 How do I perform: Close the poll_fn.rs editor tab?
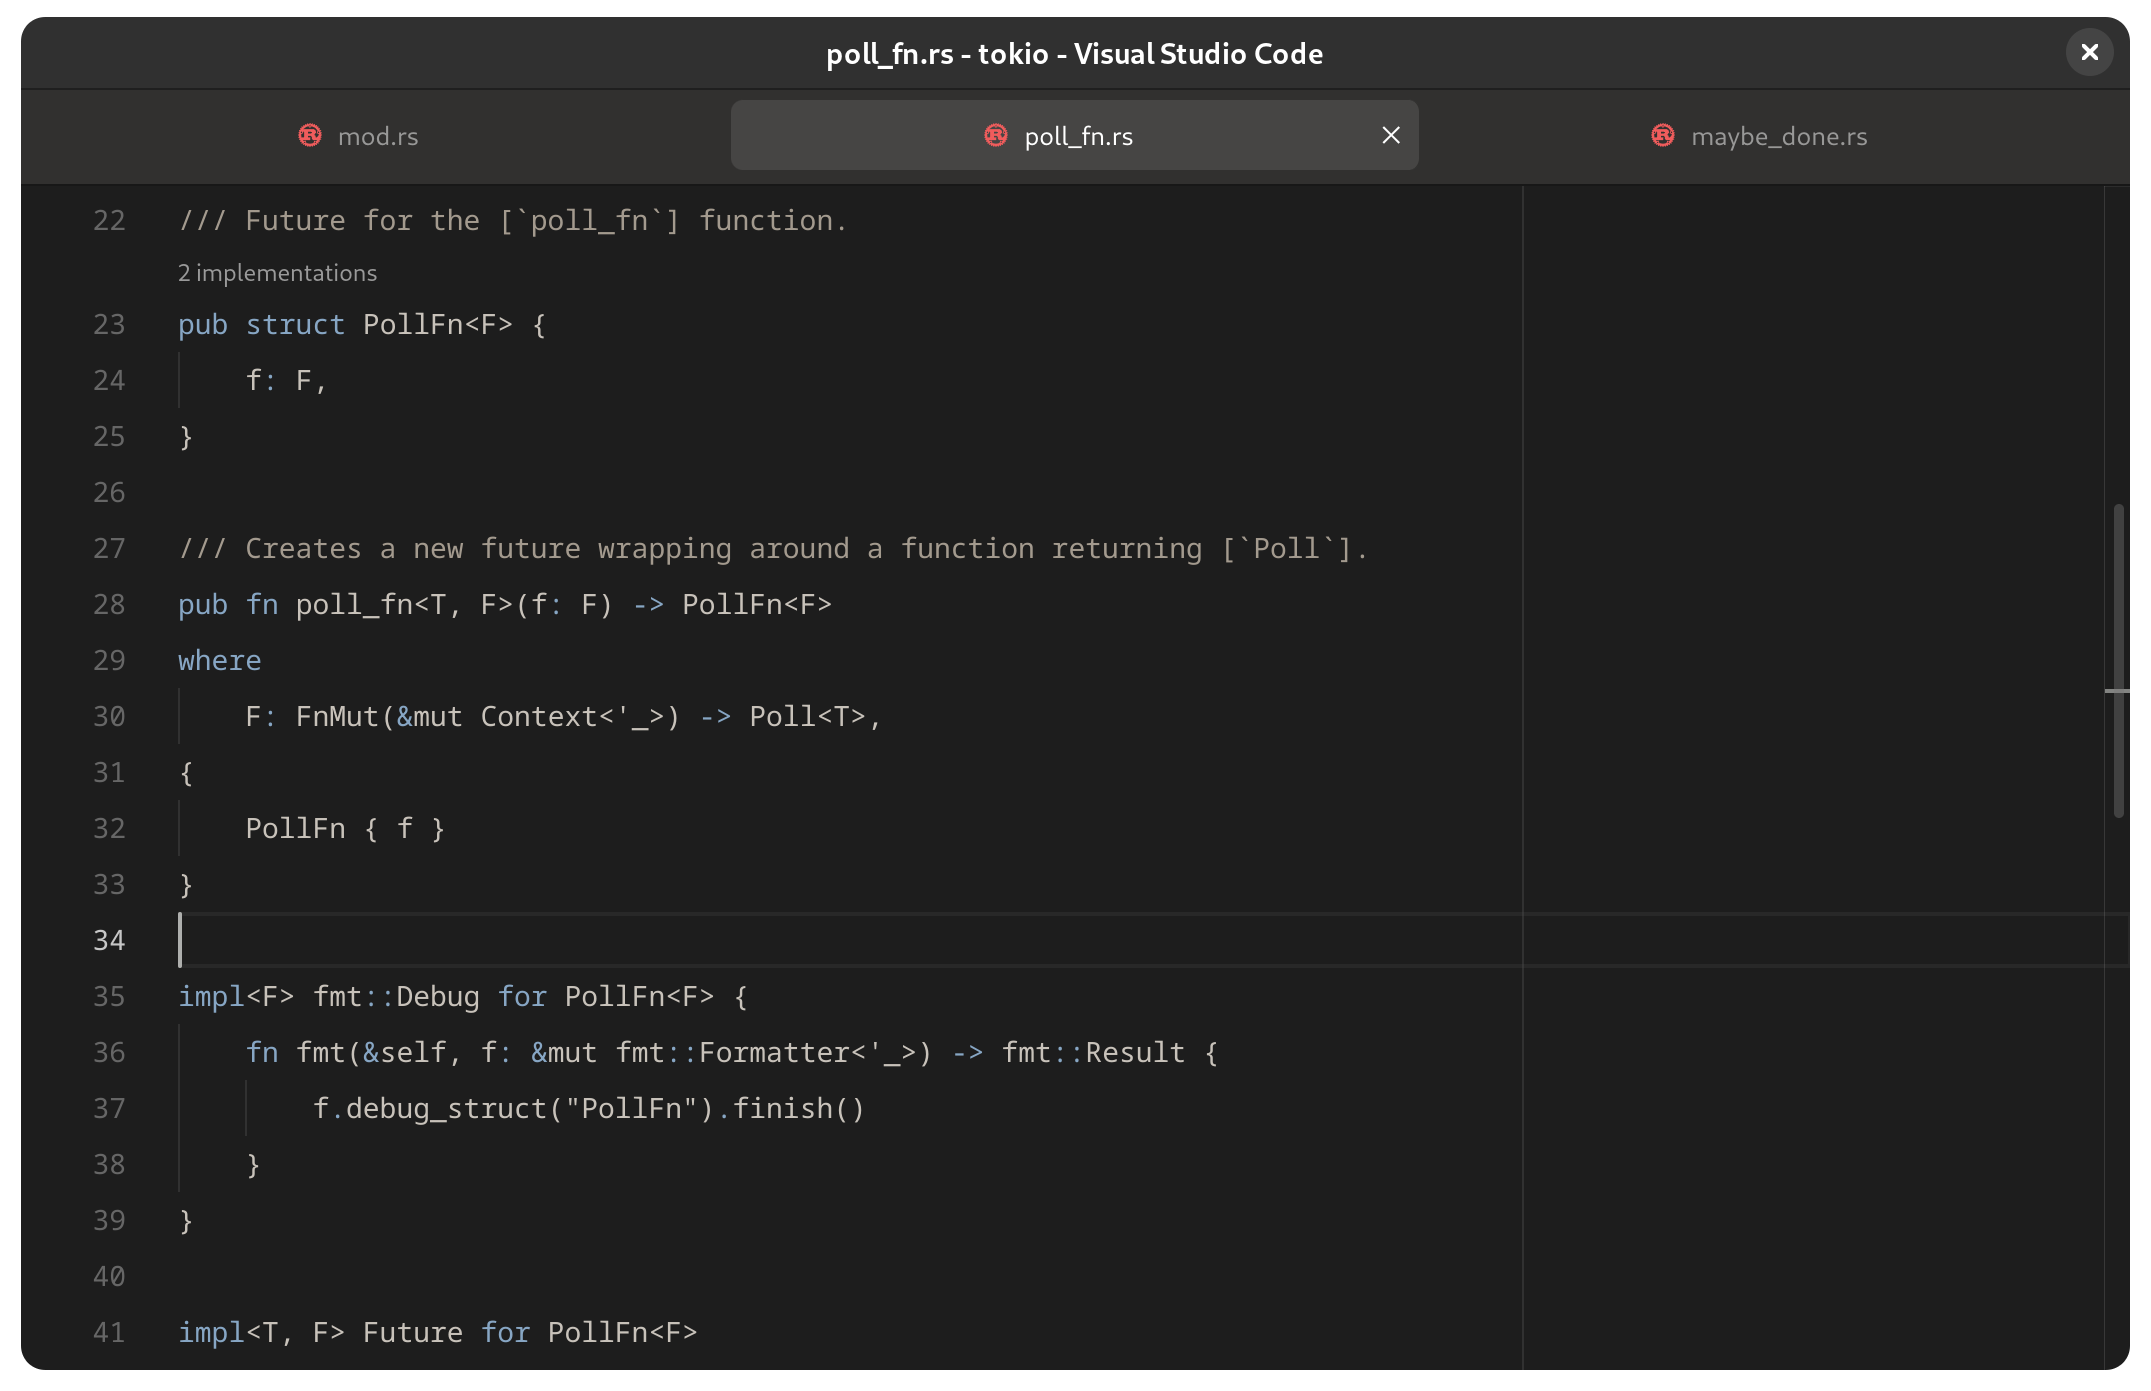1390,135
